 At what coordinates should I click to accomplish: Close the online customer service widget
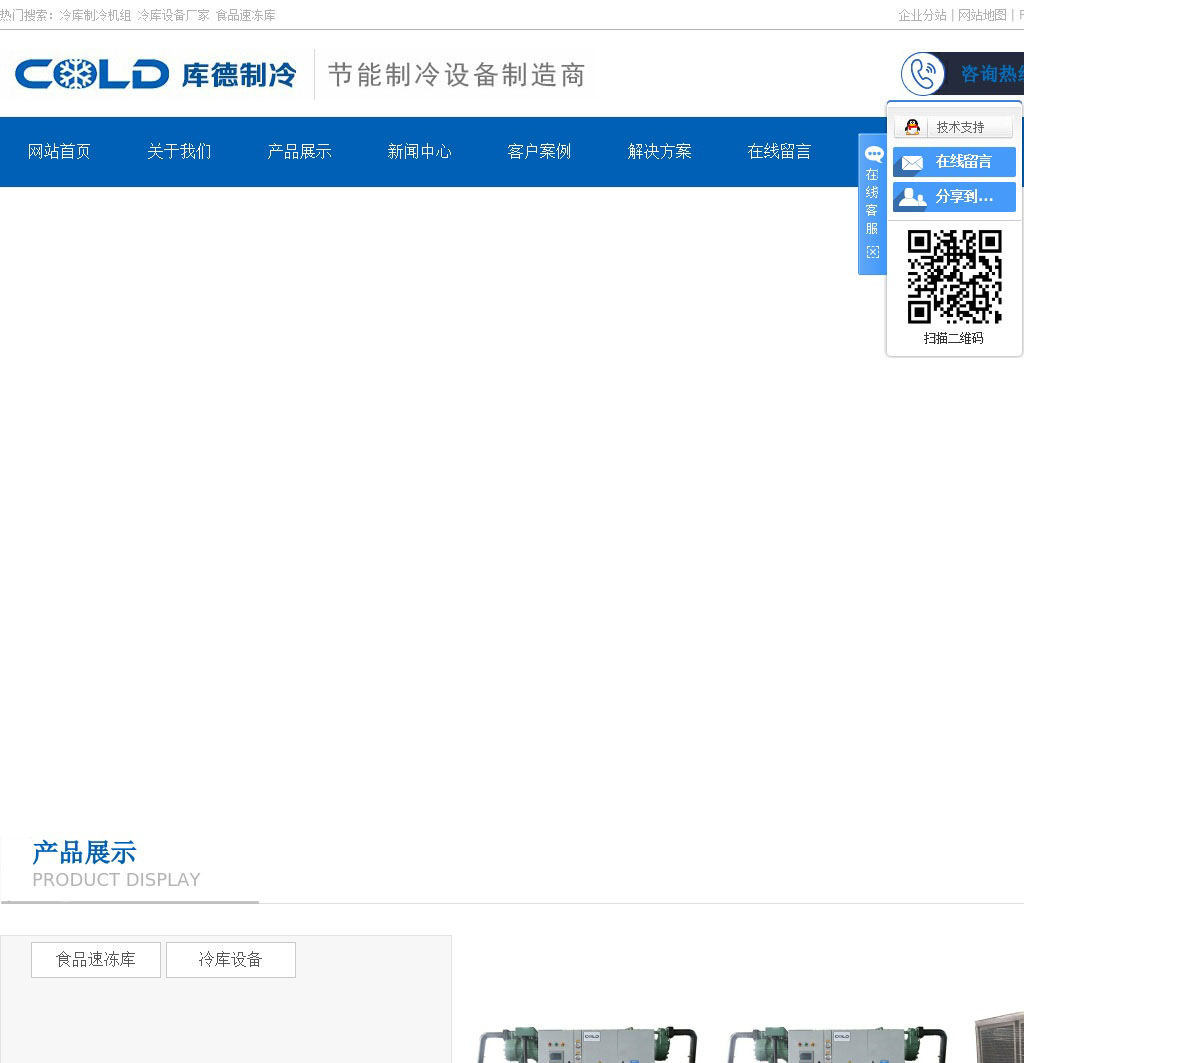(x=872, y=252)
